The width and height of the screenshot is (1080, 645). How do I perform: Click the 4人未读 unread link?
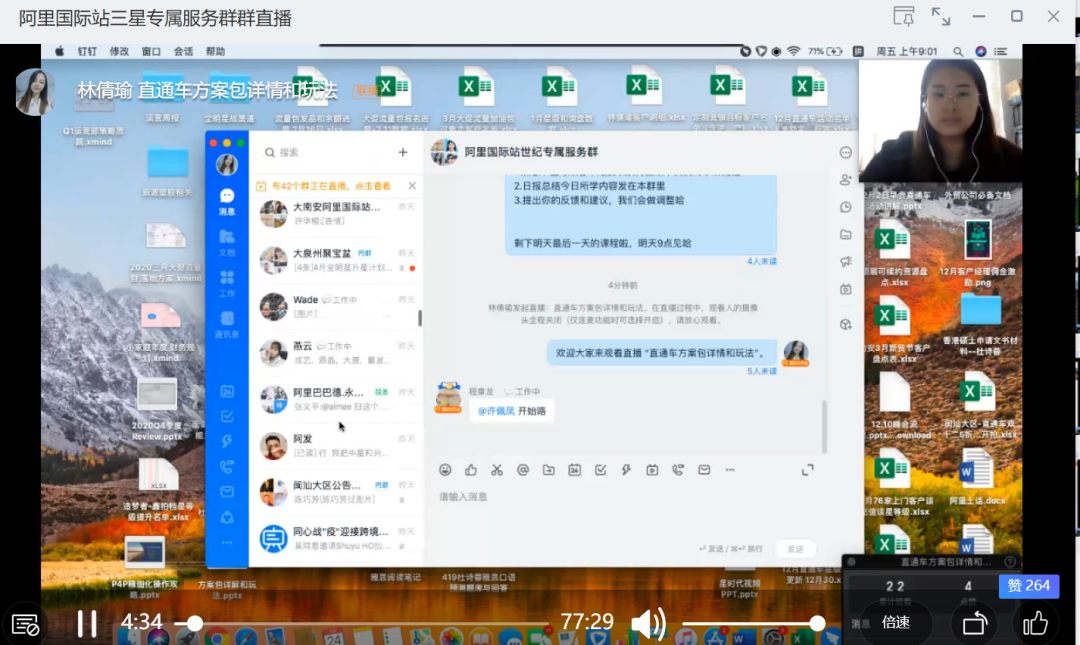coord(762,262)
